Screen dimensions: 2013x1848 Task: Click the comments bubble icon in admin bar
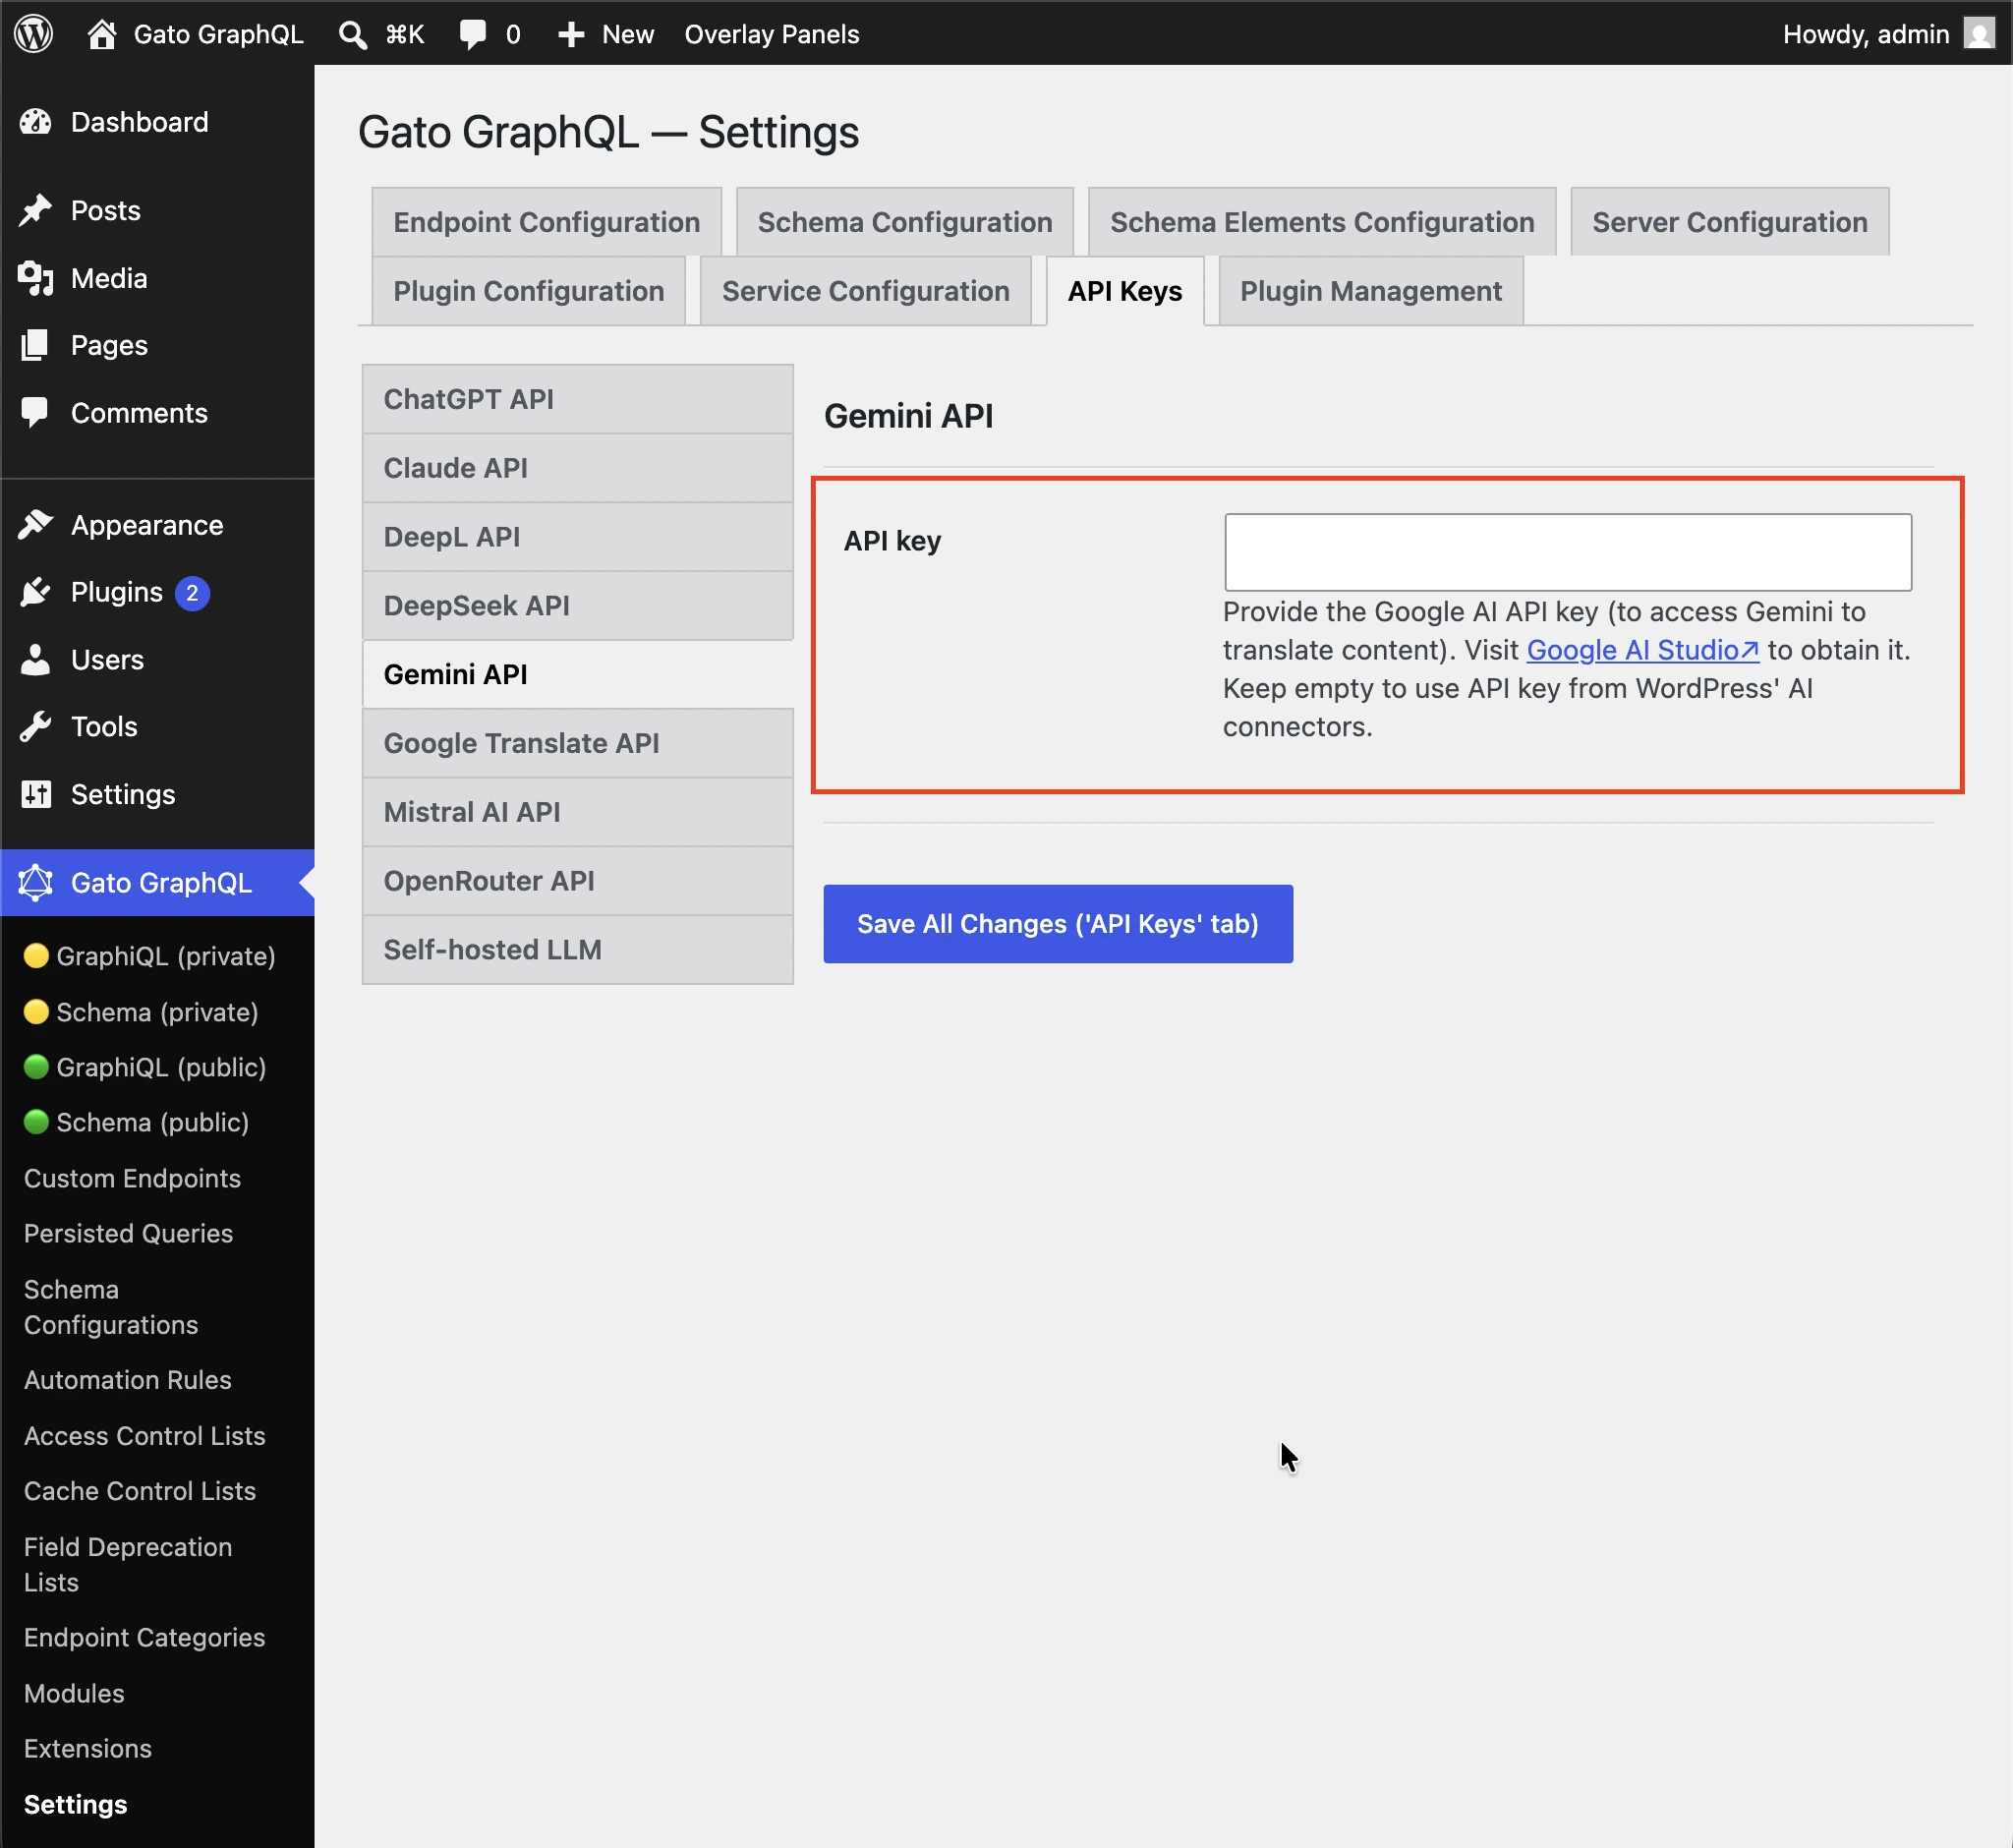pyautogui.click(x=472, y=34)
